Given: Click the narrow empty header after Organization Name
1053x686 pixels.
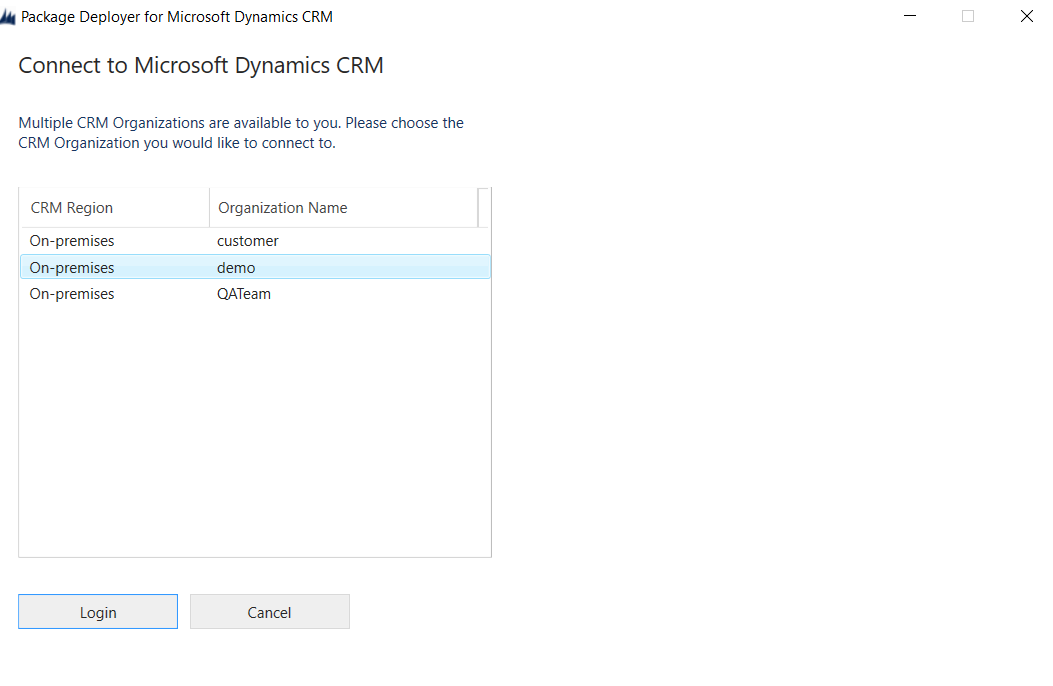Looking at the screenshot, I should coord(484,208).
